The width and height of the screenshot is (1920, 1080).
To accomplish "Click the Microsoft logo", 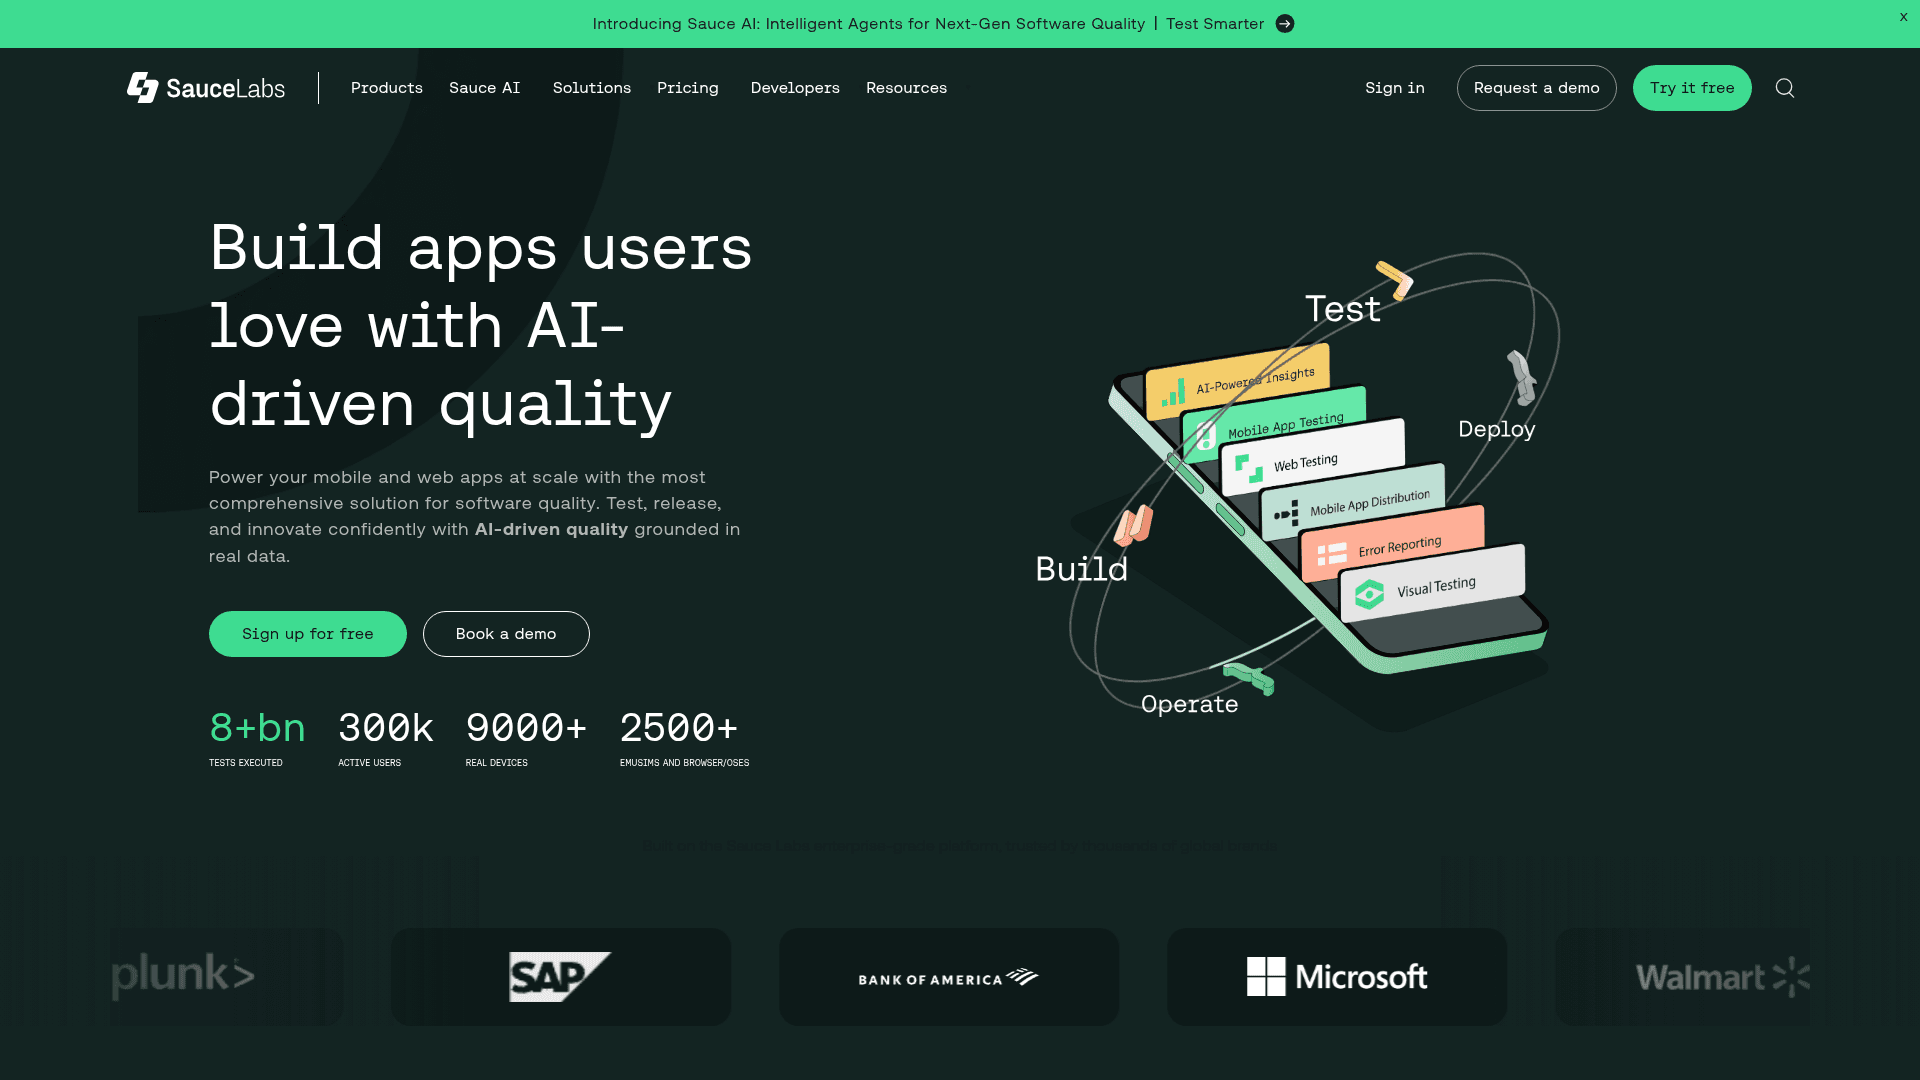I will (x=1337, y=977).
